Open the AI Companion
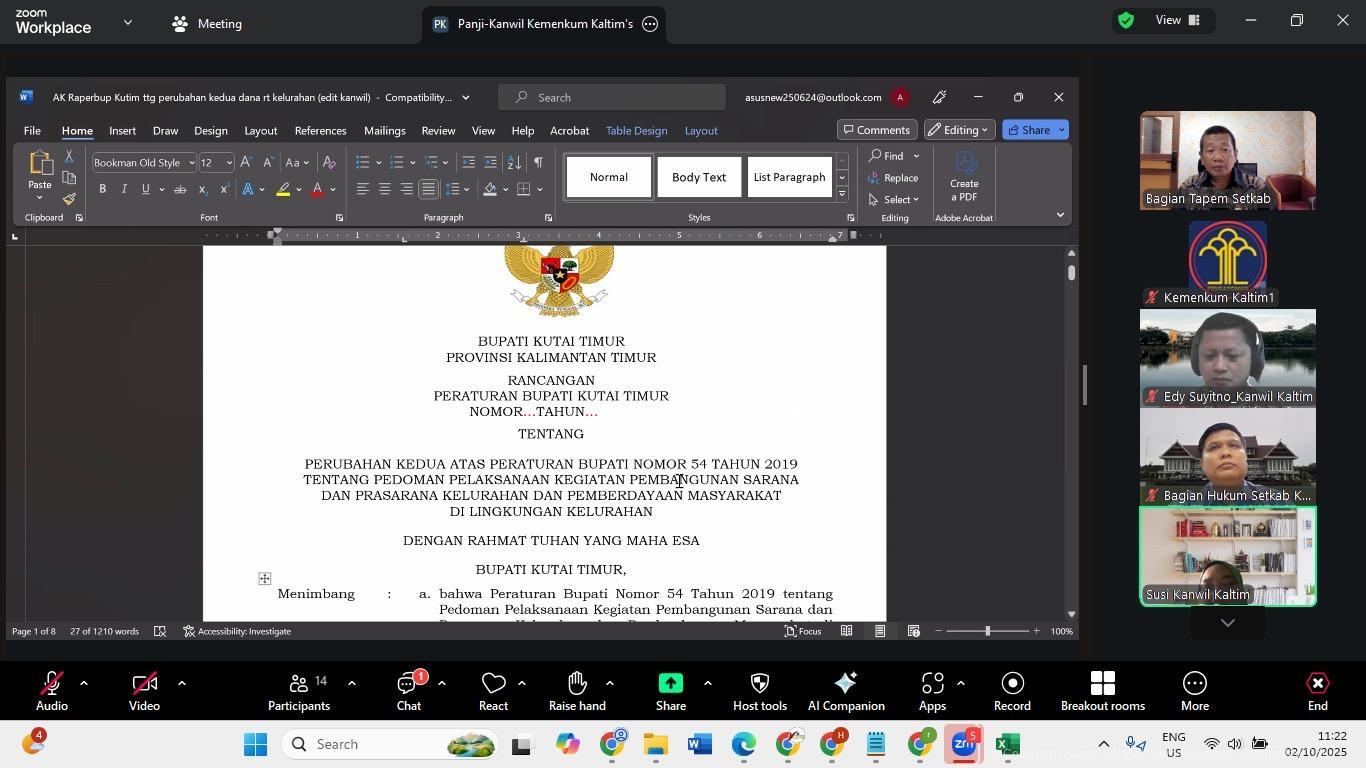Viewport: 1366px width, 768px height. click(x=846, y=691)
